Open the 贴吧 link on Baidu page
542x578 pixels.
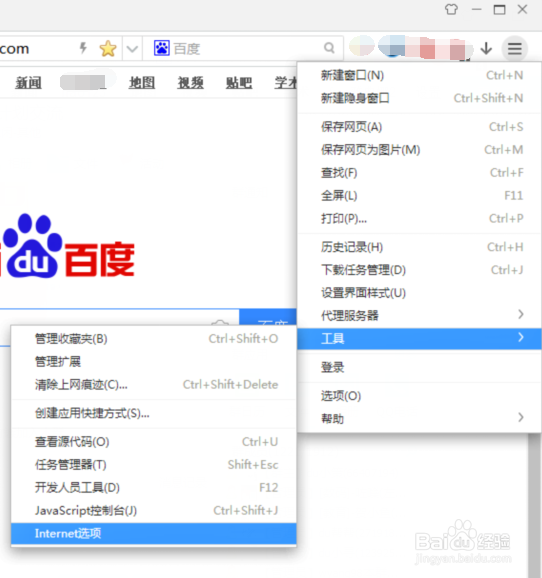point(239,83)
